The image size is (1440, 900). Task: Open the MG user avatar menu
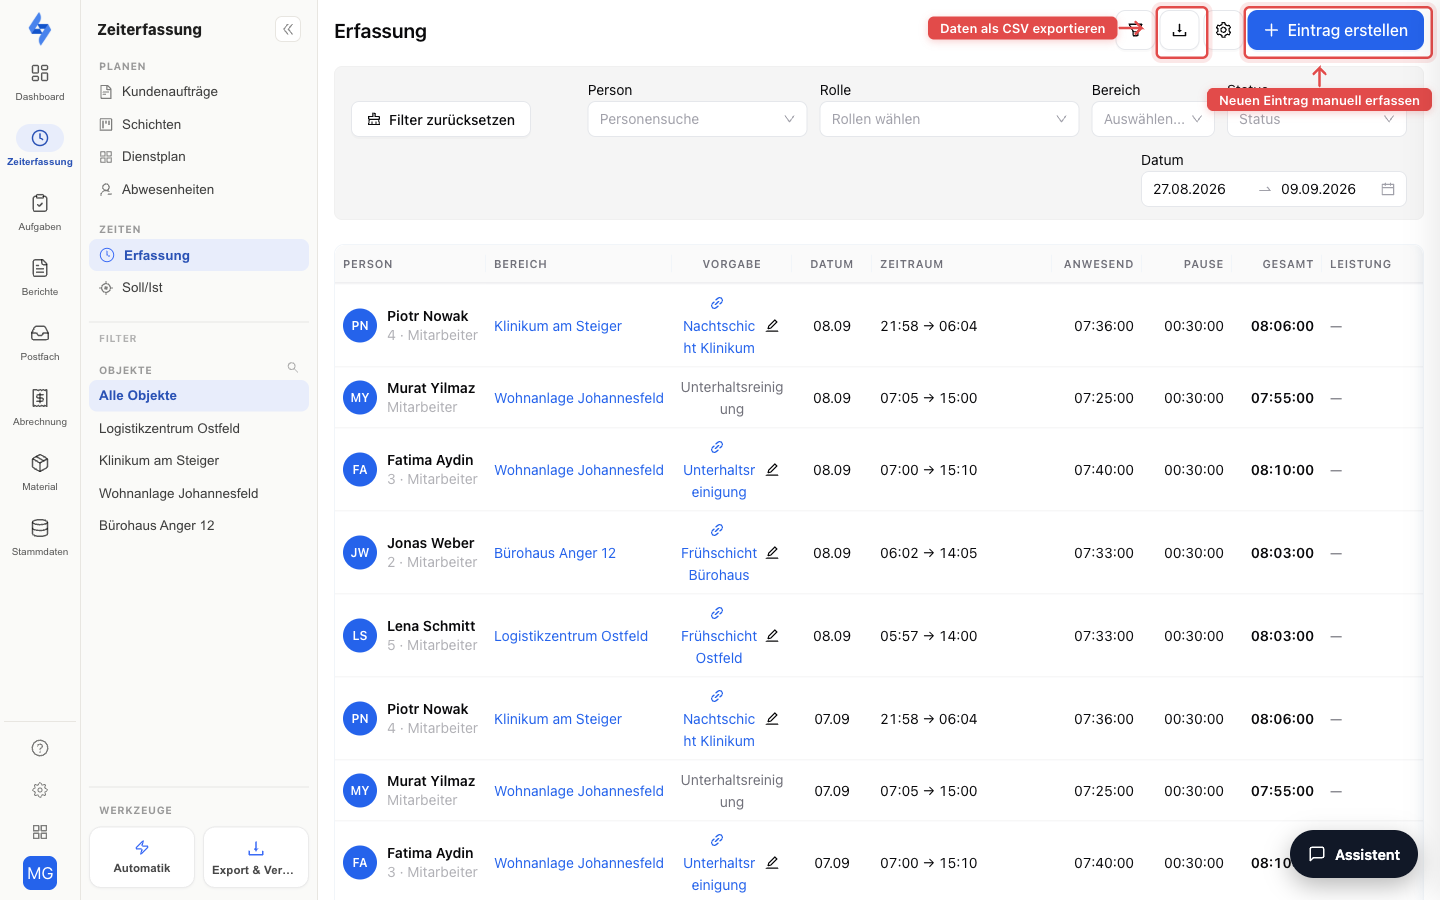[x=40, y=873]
